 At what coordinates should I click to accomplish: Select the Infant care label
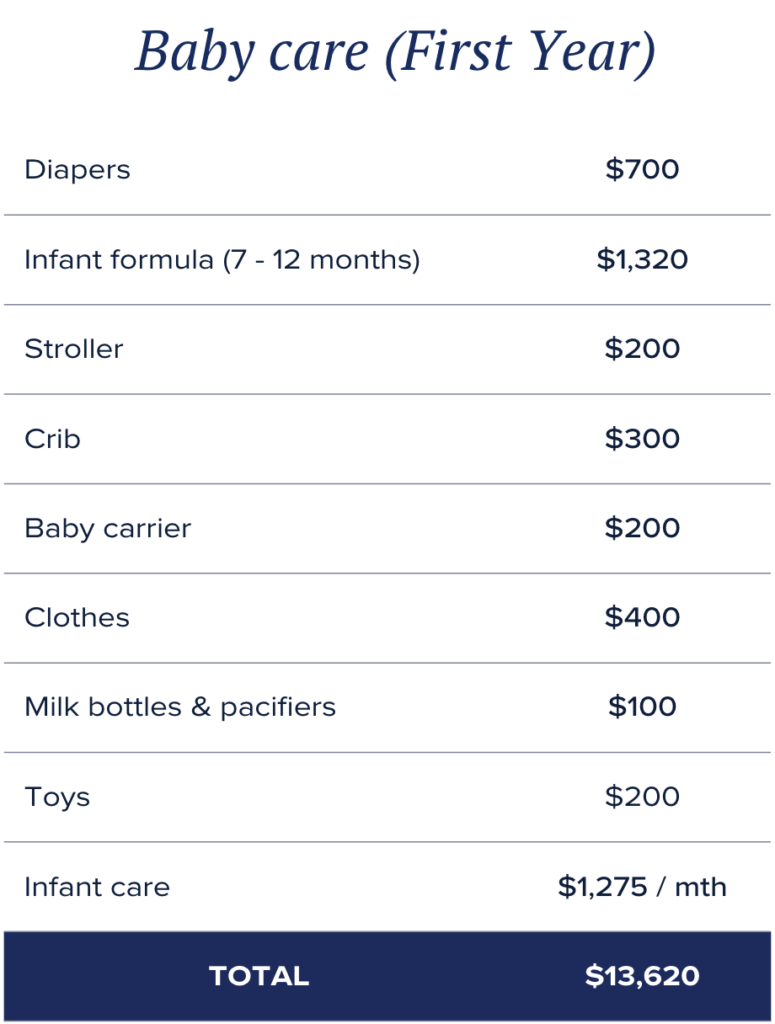click(97, 887)
